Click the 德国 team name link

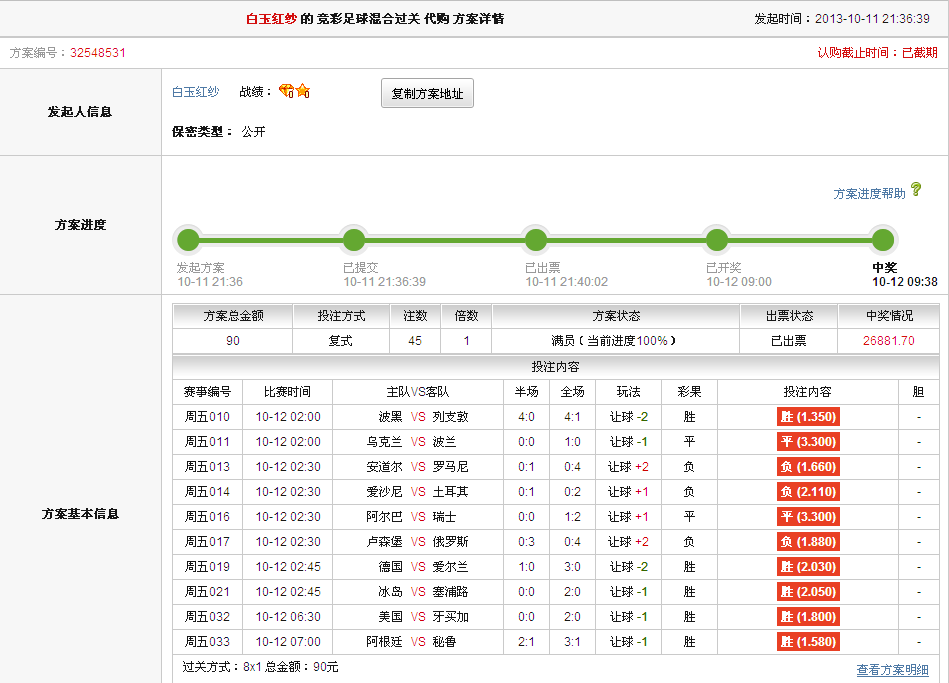pos(390,567)
